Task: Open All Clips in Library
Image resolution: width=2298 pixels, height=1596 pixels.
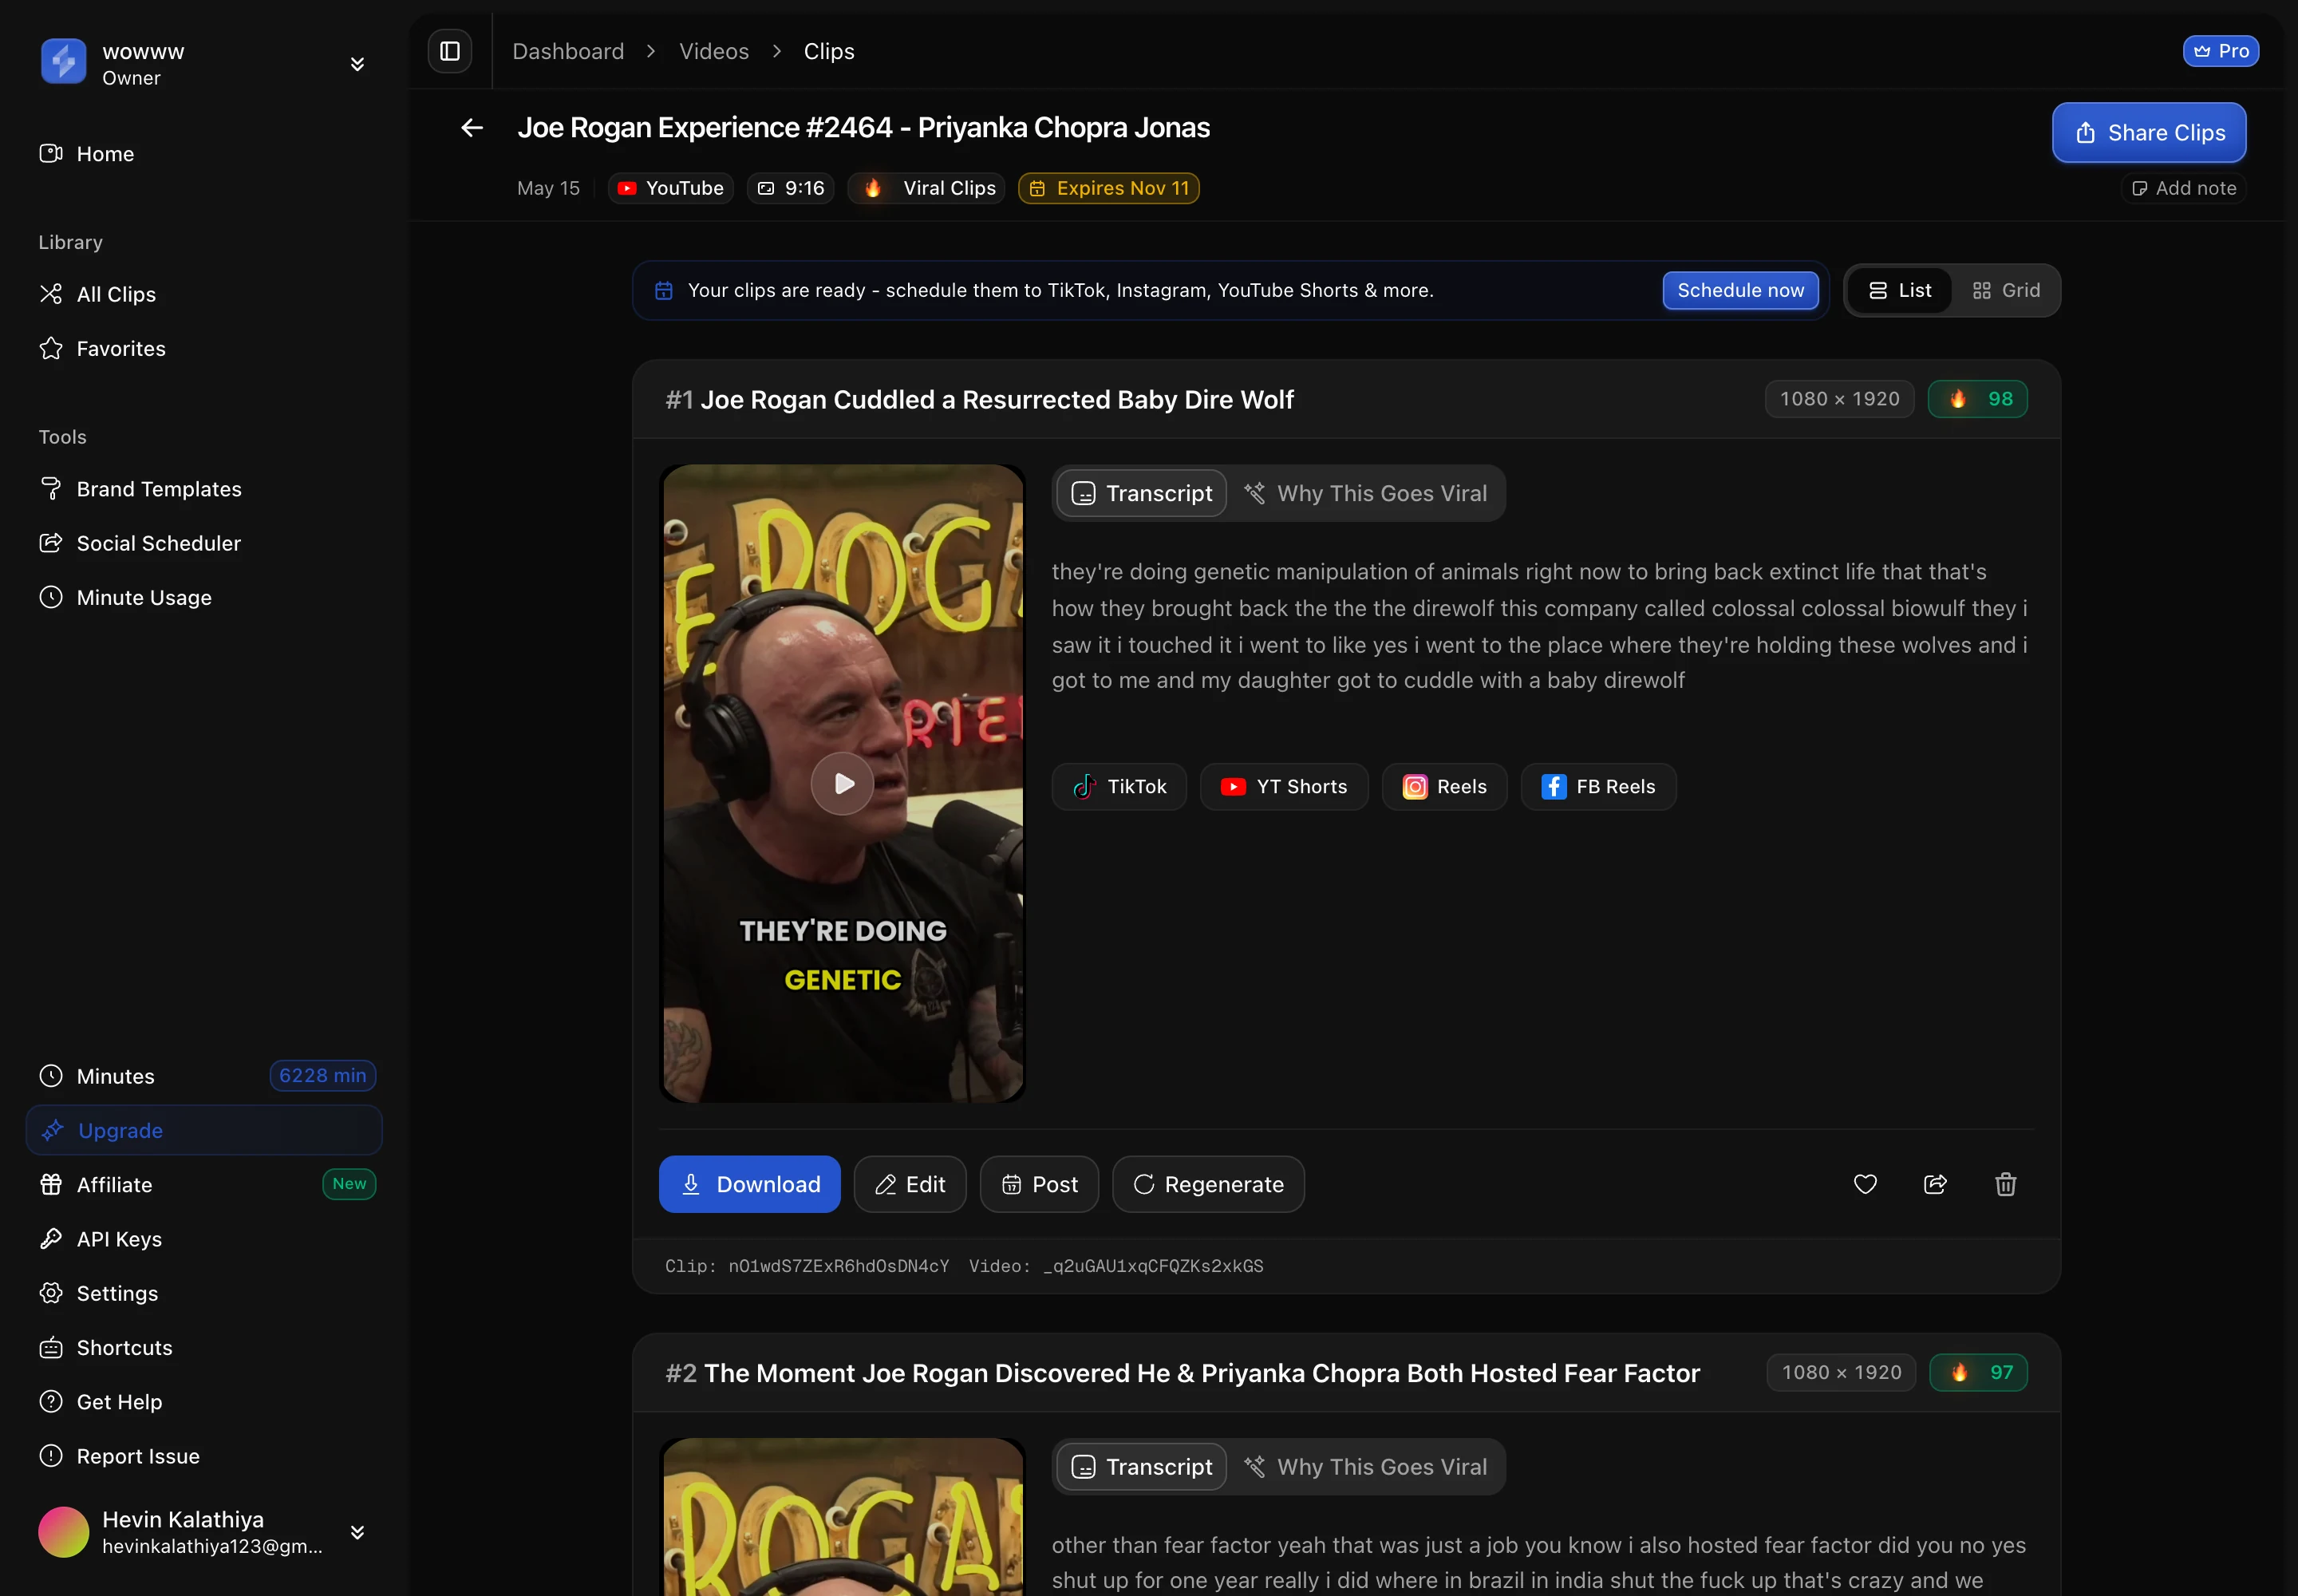Action: coord(204,294)
